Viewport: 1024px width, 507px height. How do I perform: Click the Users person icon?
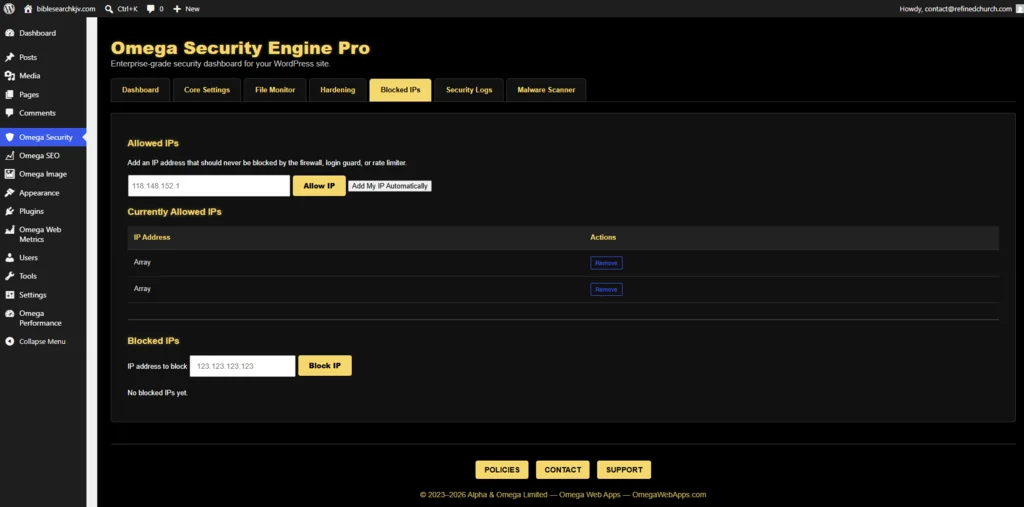pyautogui.click(x=9, y=257)
